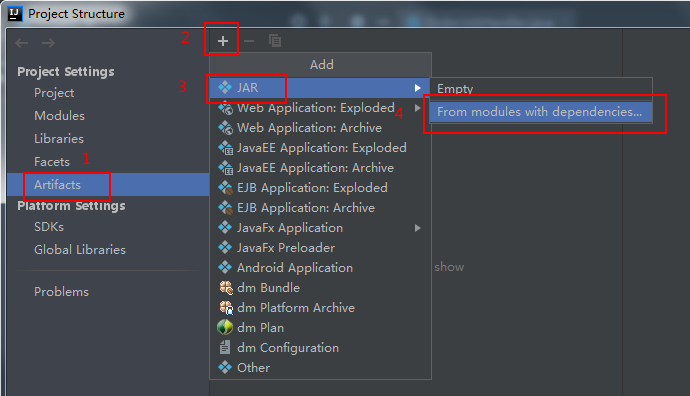Click the Copy artifact toolbar icon

[x=275, y=40]
